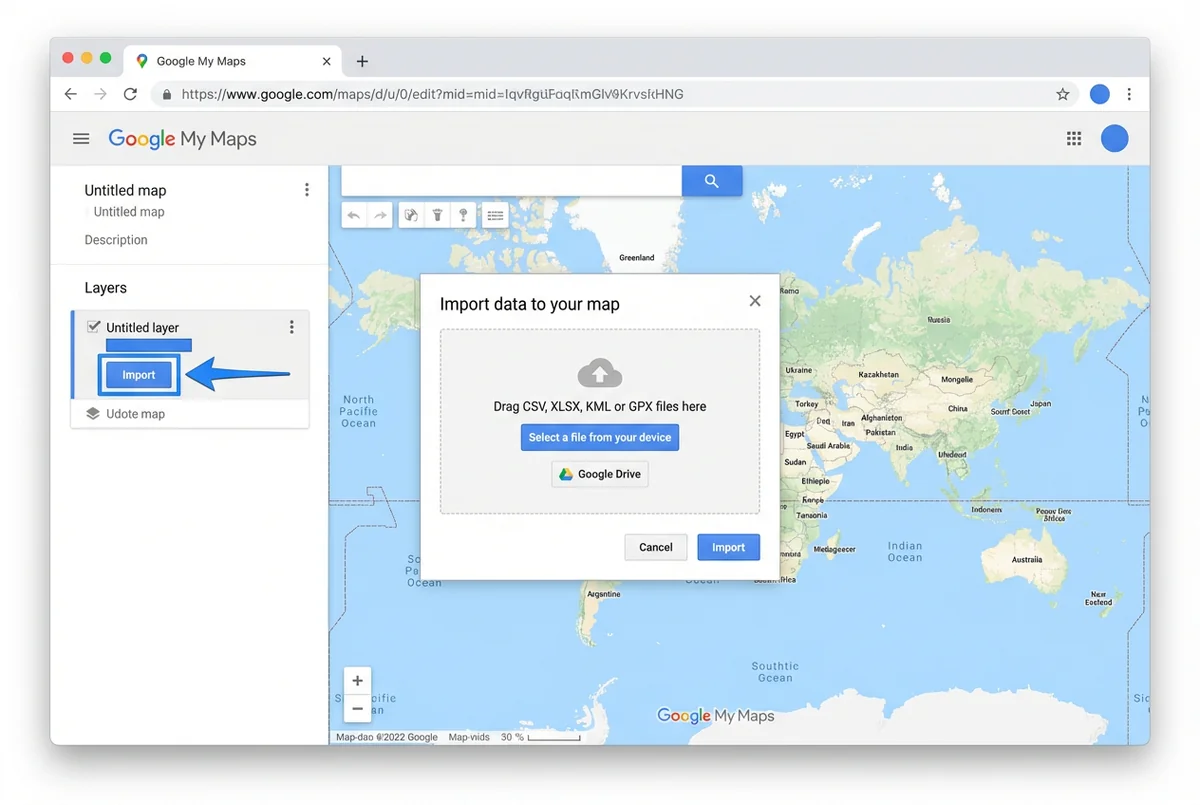Open the Untitled layer options menu
Image resolution: width=1200 pixels, height=805 pixels.
tap(291, 327)
